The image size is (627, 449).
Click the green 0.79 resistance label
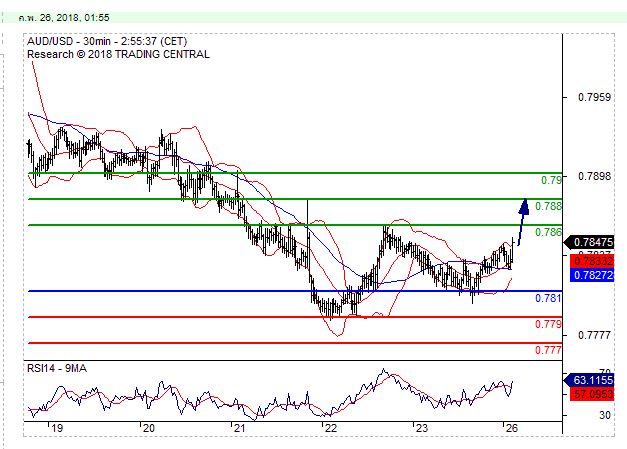pyautogui.click(x=551, y=180)
